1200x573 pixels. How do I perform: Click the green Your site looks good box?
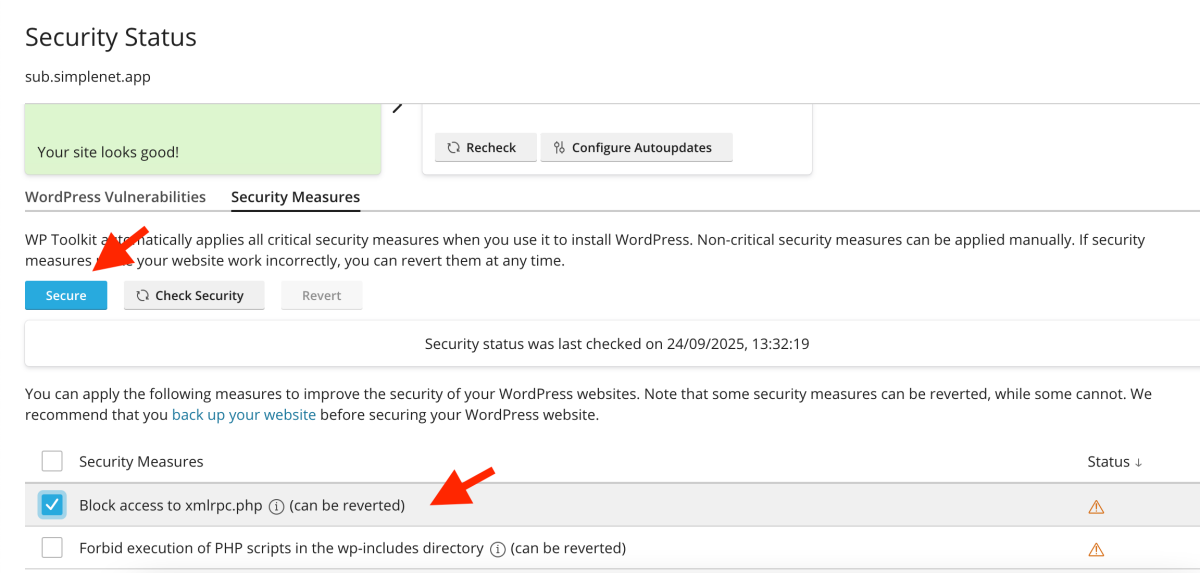click(203, 140)
